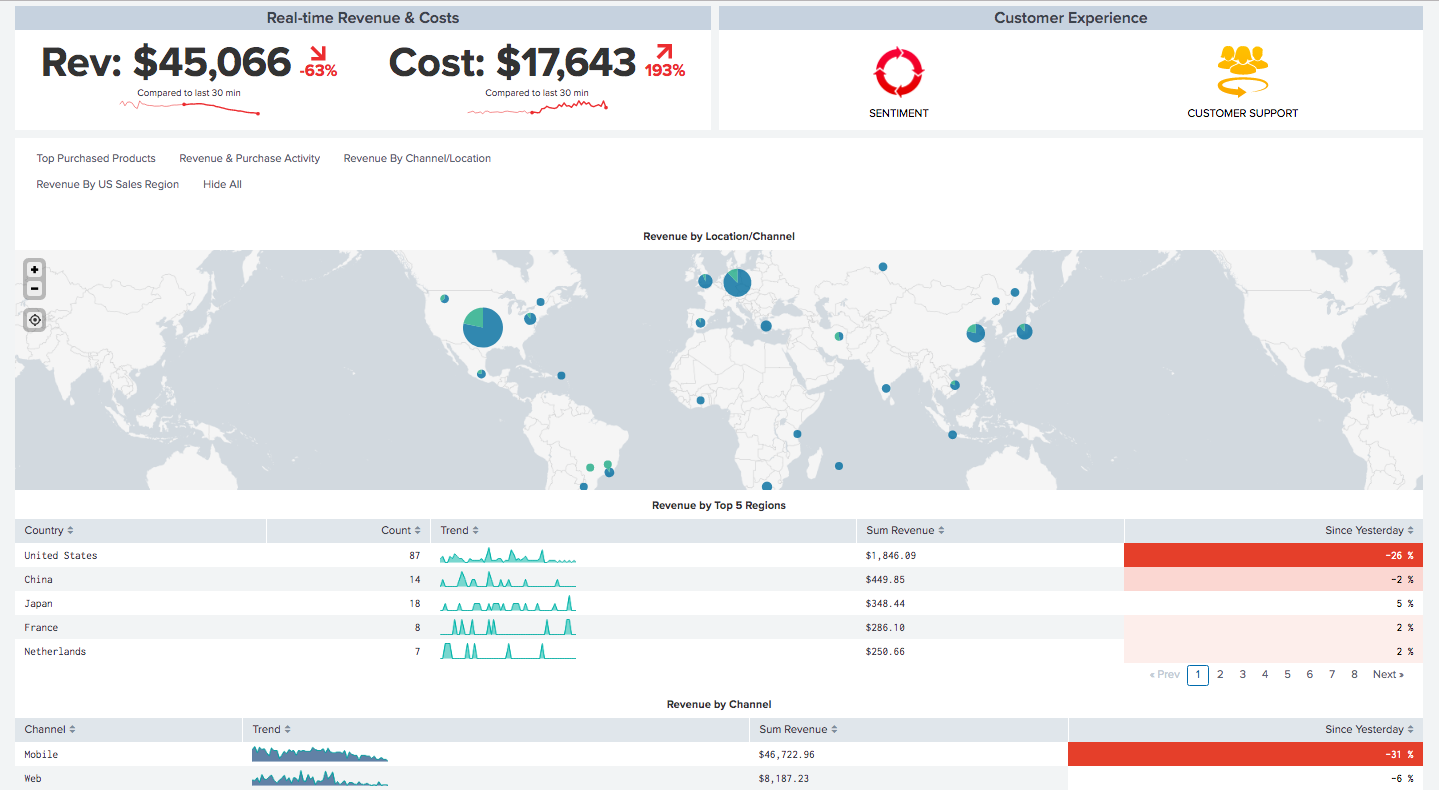The height and width of the screenshot is (790, 1439).
Task: Click the $46,722.96 Mobile revenue value
Action: (x=787, y=754)
